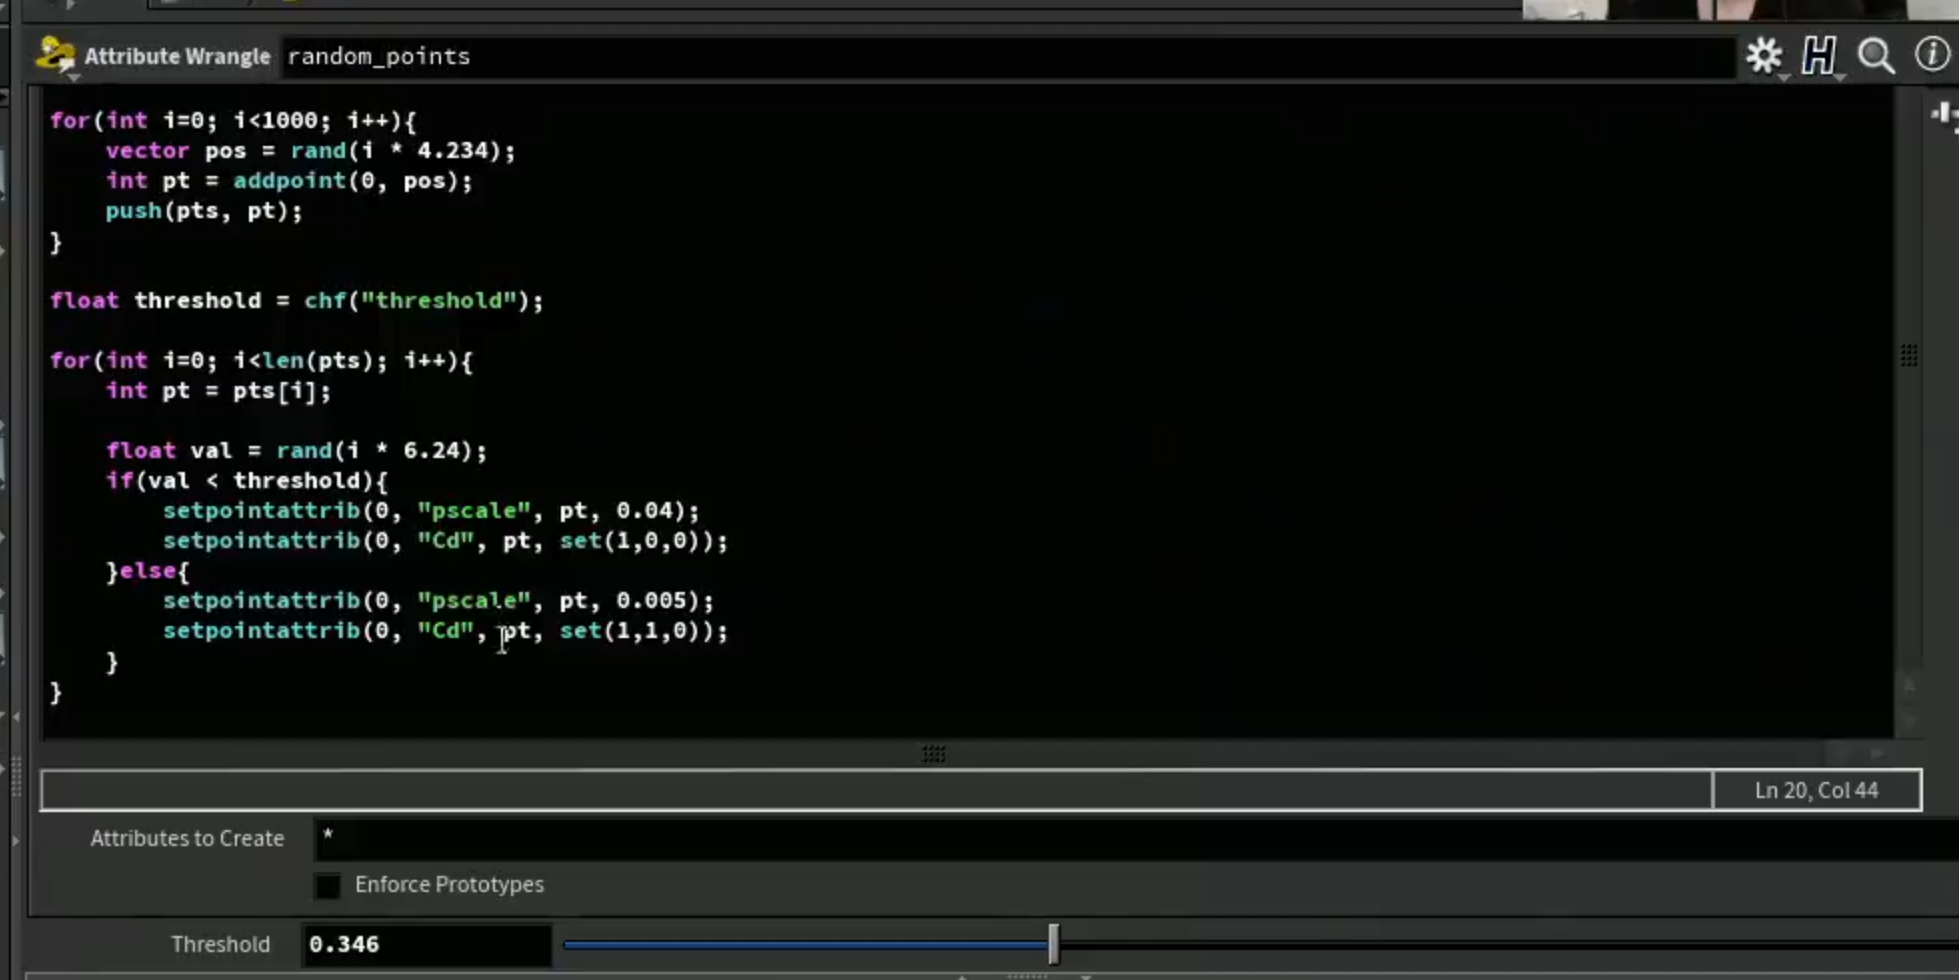Click the Threshold parameter label
This screenshot has height=980, width=1959.
tap(220, 945)
